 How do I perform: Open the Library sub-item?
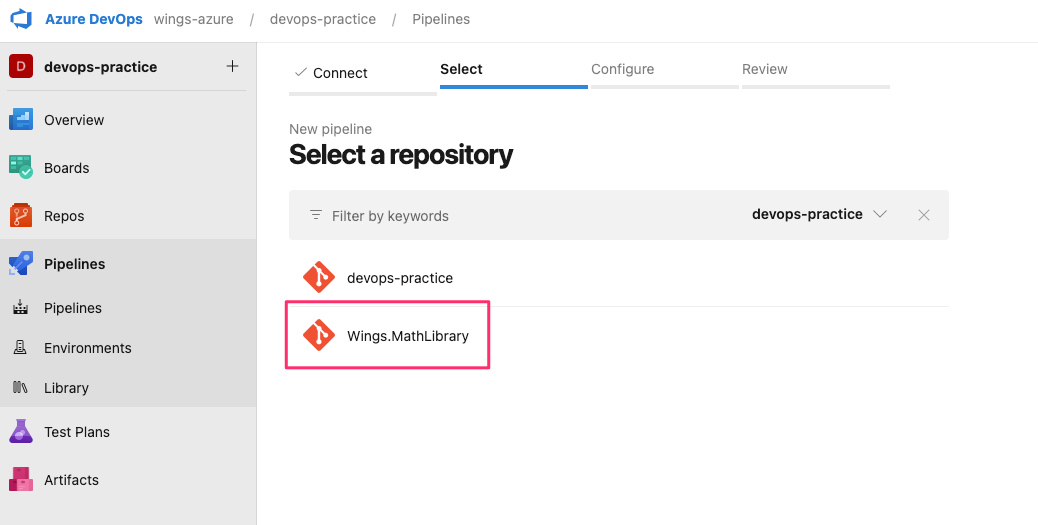click(66, 388)
